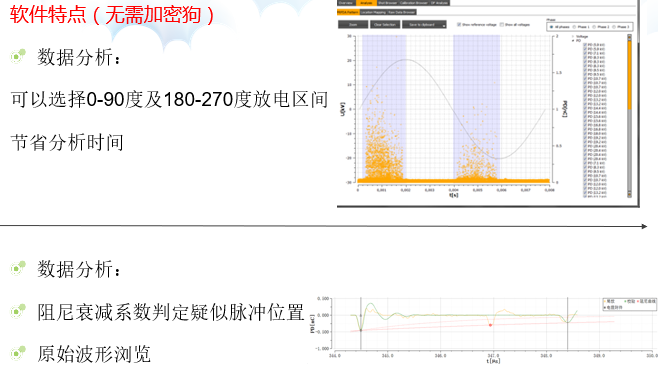Click the scrollbar down arrow in the PD list

tap(629, 194)
